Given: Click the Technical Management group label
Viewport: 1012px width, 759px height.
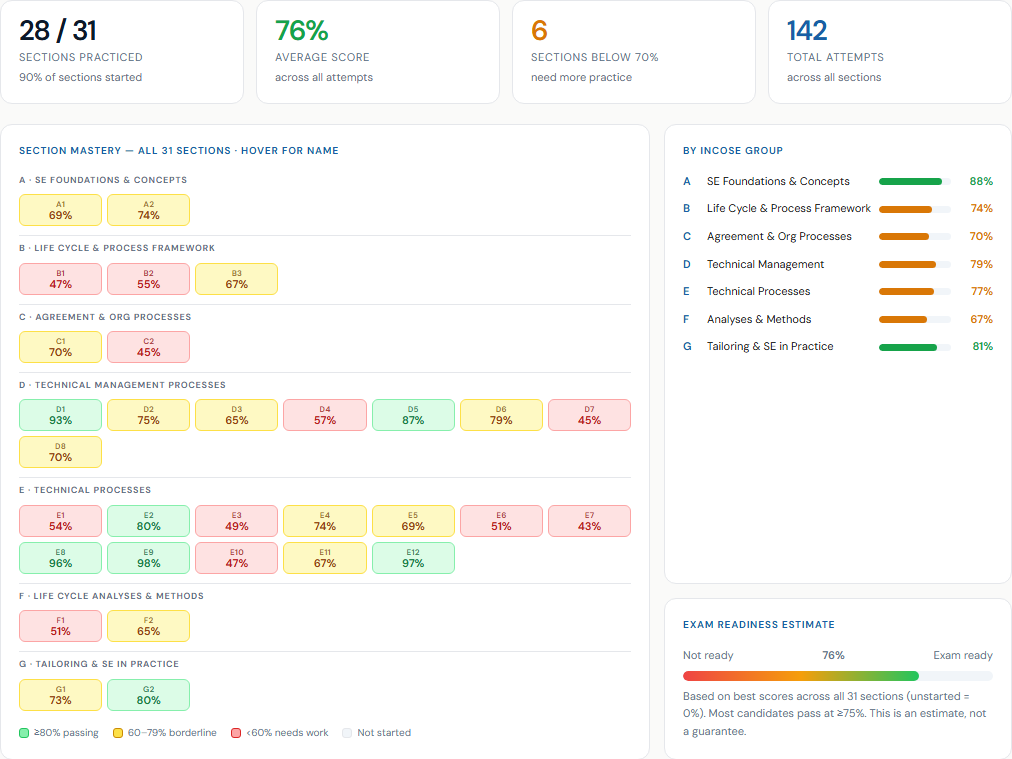Looking at the screenshot, I should [x=765, y=264].
